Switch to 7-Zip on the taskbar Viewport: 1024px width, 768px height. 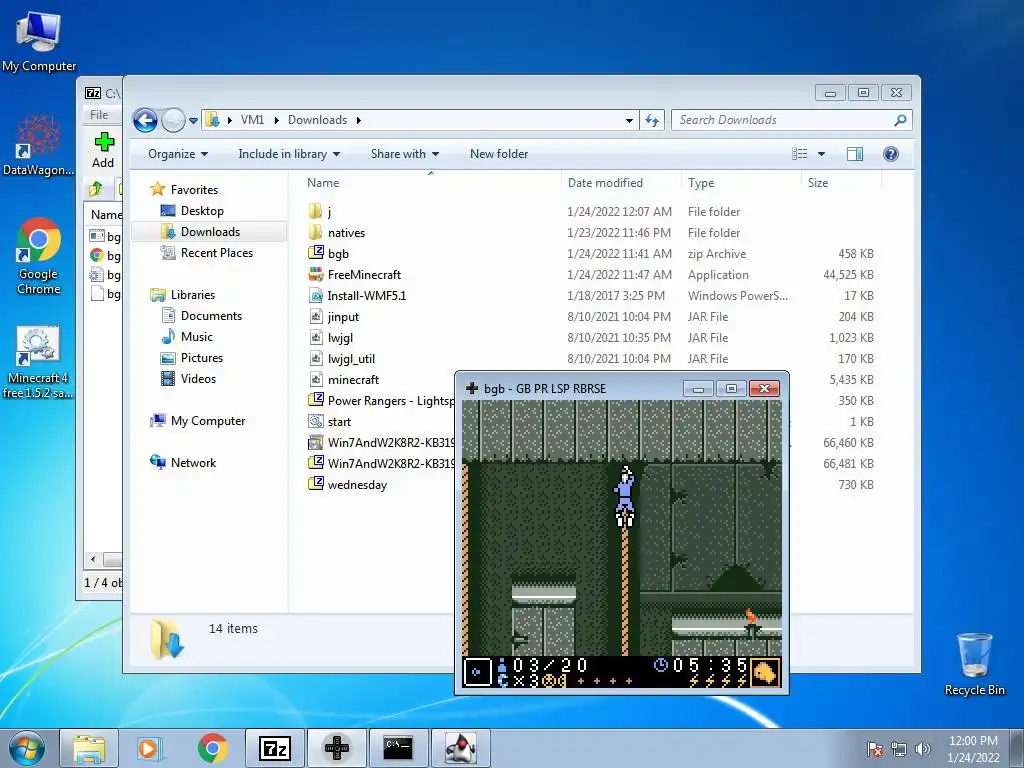pos(274,748)
